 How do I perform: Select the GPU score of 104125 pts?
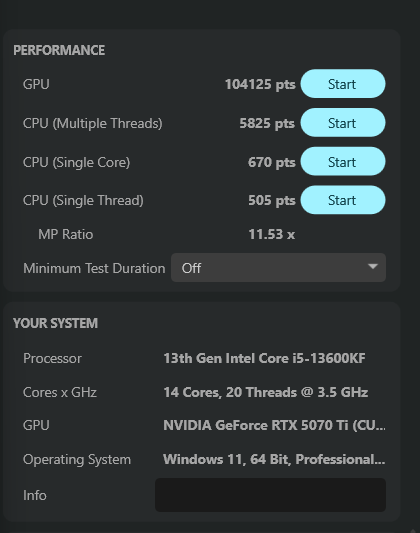[260, 84]
